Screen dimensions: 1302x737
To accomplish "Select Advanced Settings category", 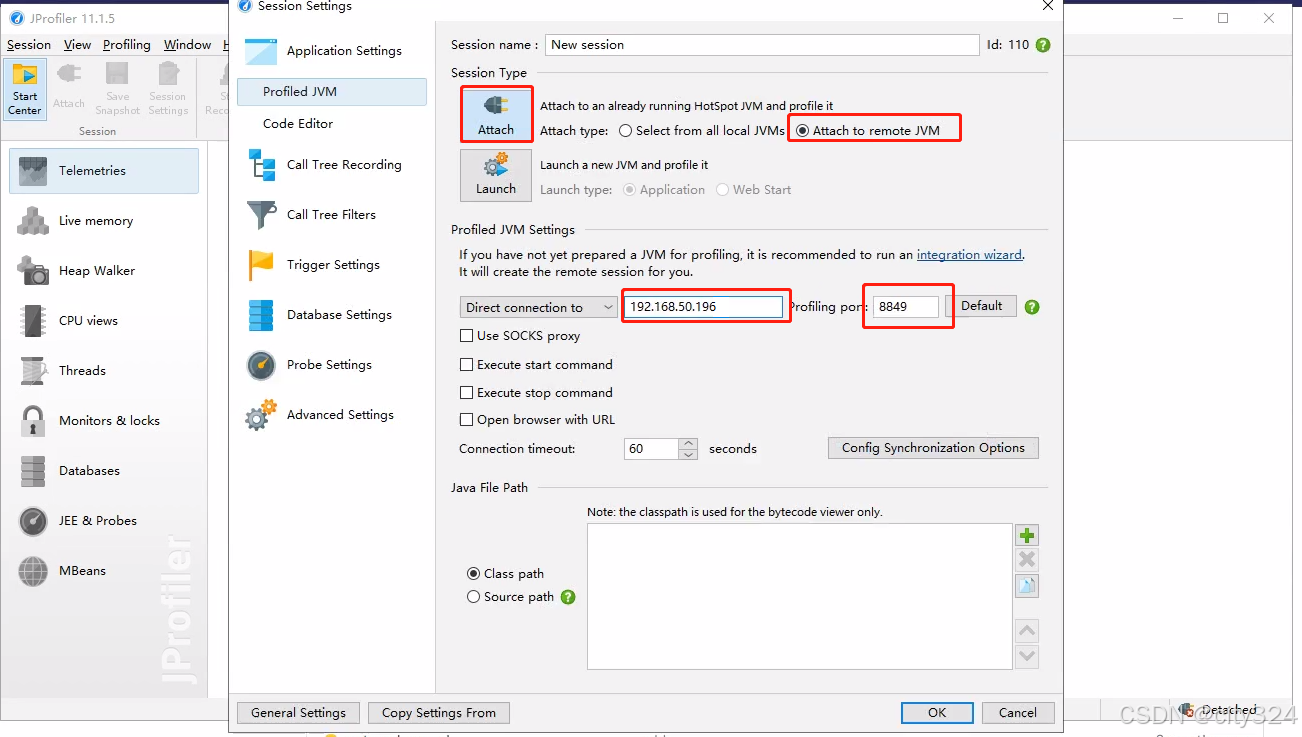I will tap(332, 415).
